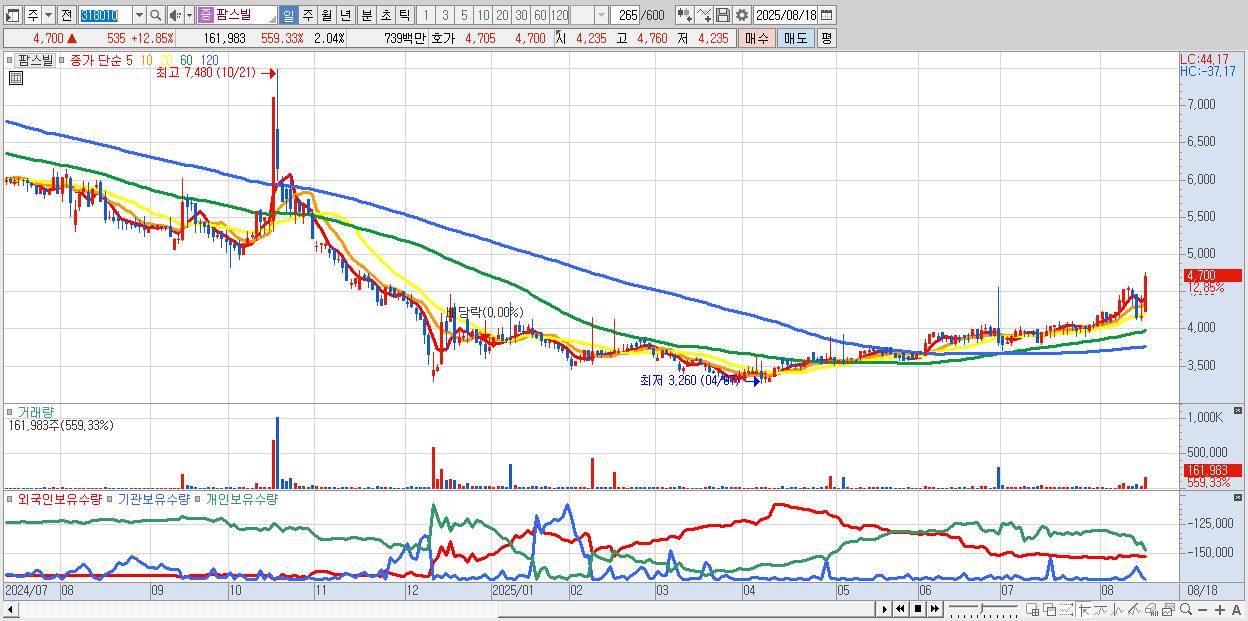Click the fast-forward button in bottom toolbar
The image size is (1248, 621).
tap(934, 609)
